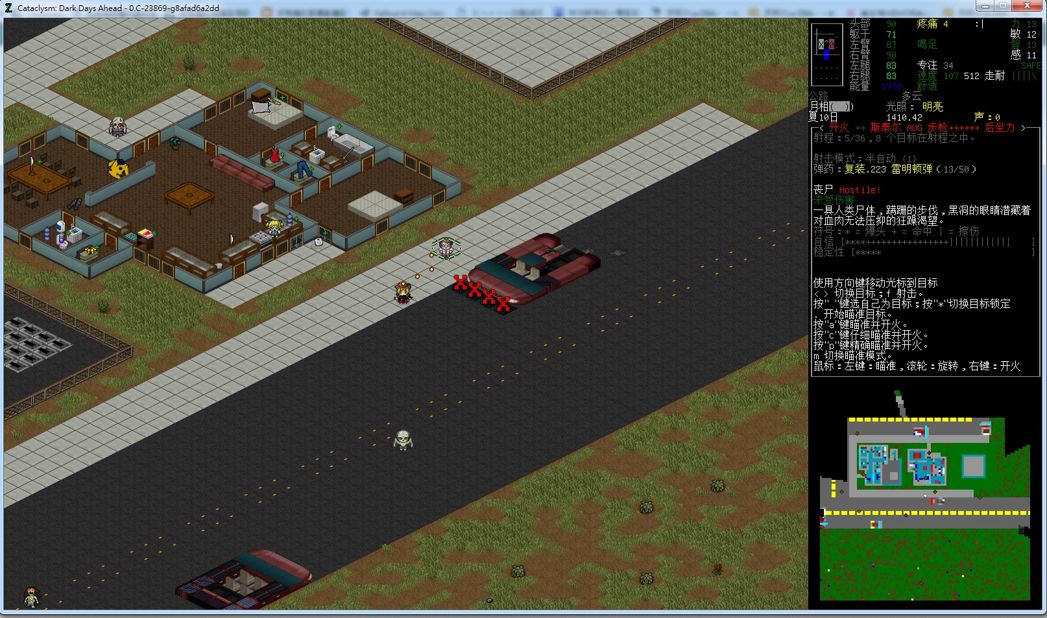Click the zombie under the targeting reticle
The height and width of the screenshot is (618, 1047).
[444, 249]
